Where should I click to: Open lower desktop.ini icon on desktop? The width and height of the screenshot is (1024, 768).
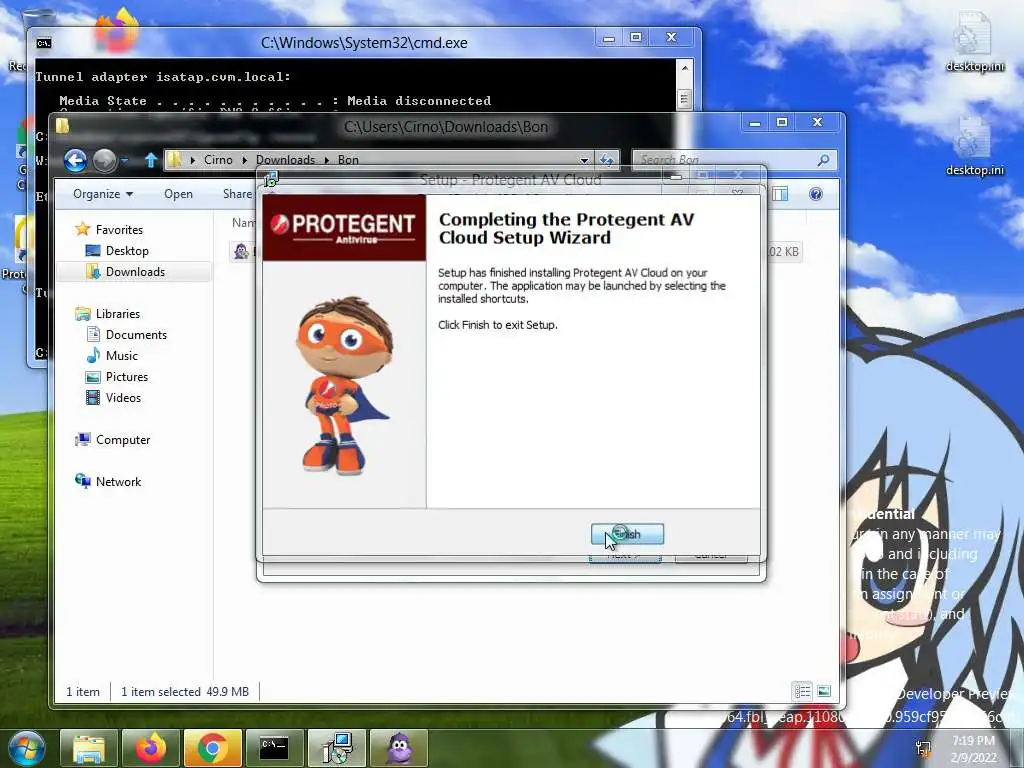pyautogui.click(x=974, y=147)
